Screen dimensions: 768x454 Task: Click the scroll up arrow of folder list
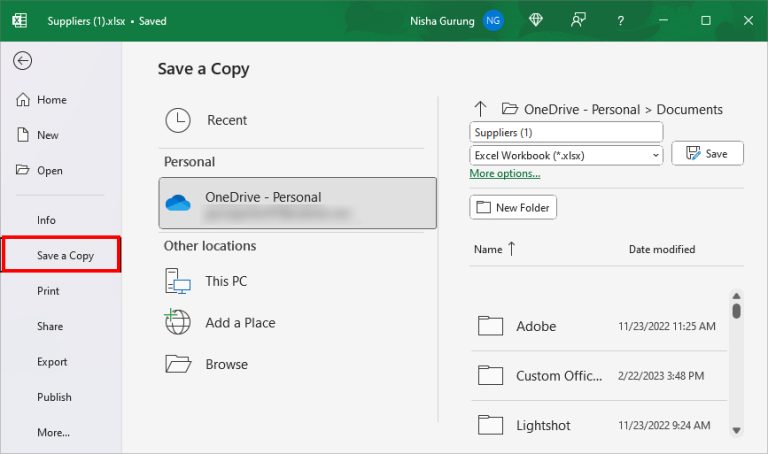pos(736,296)
